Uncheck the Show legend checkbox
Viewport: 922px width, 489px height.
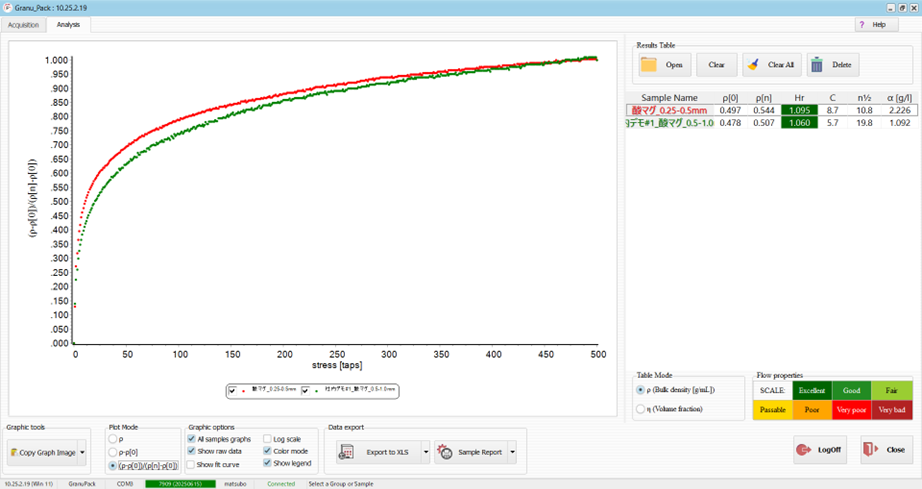(268, 464)
